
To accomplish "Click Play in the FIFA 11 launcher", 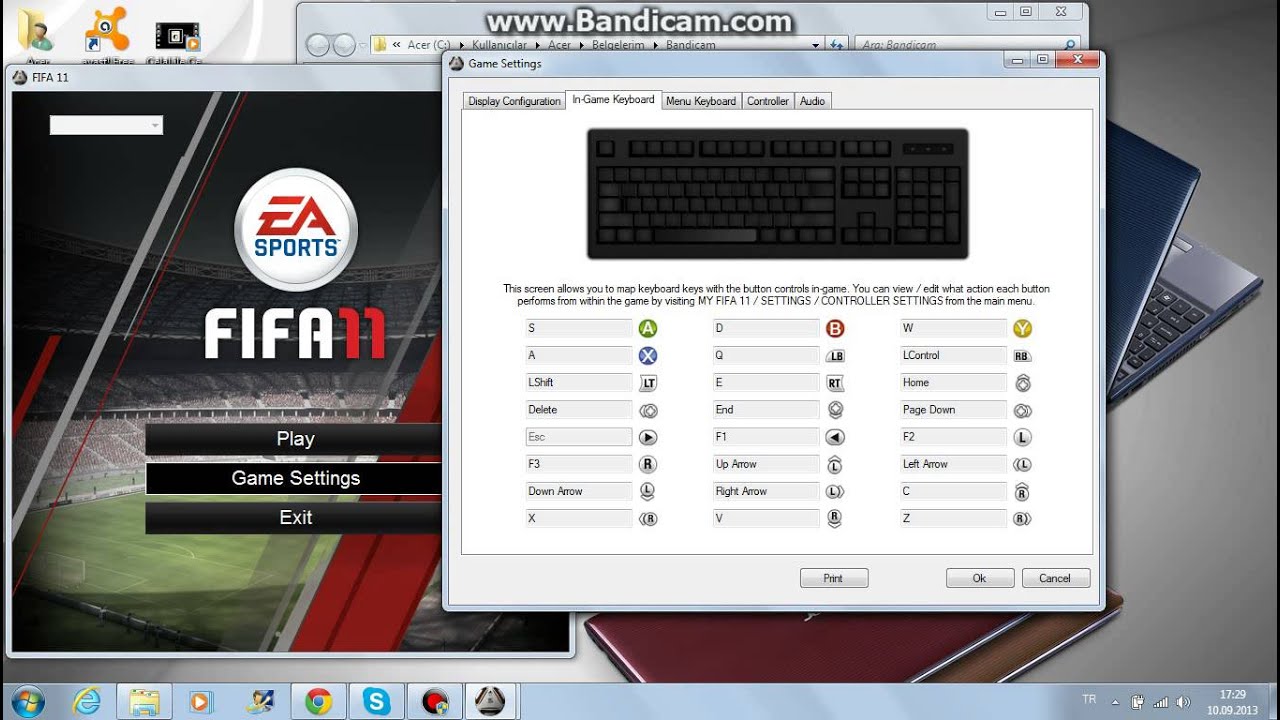I will 295,439.
